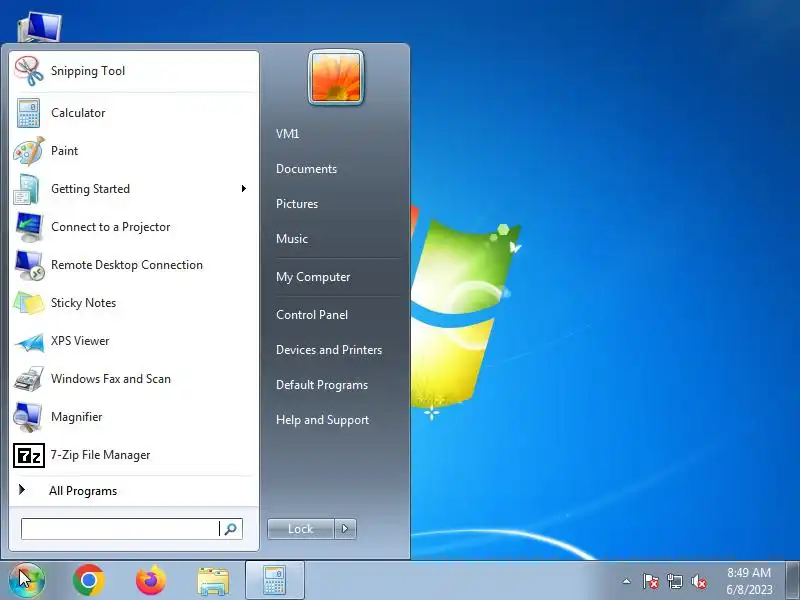Open Firefox from taskbar

(x=151, y=581)
